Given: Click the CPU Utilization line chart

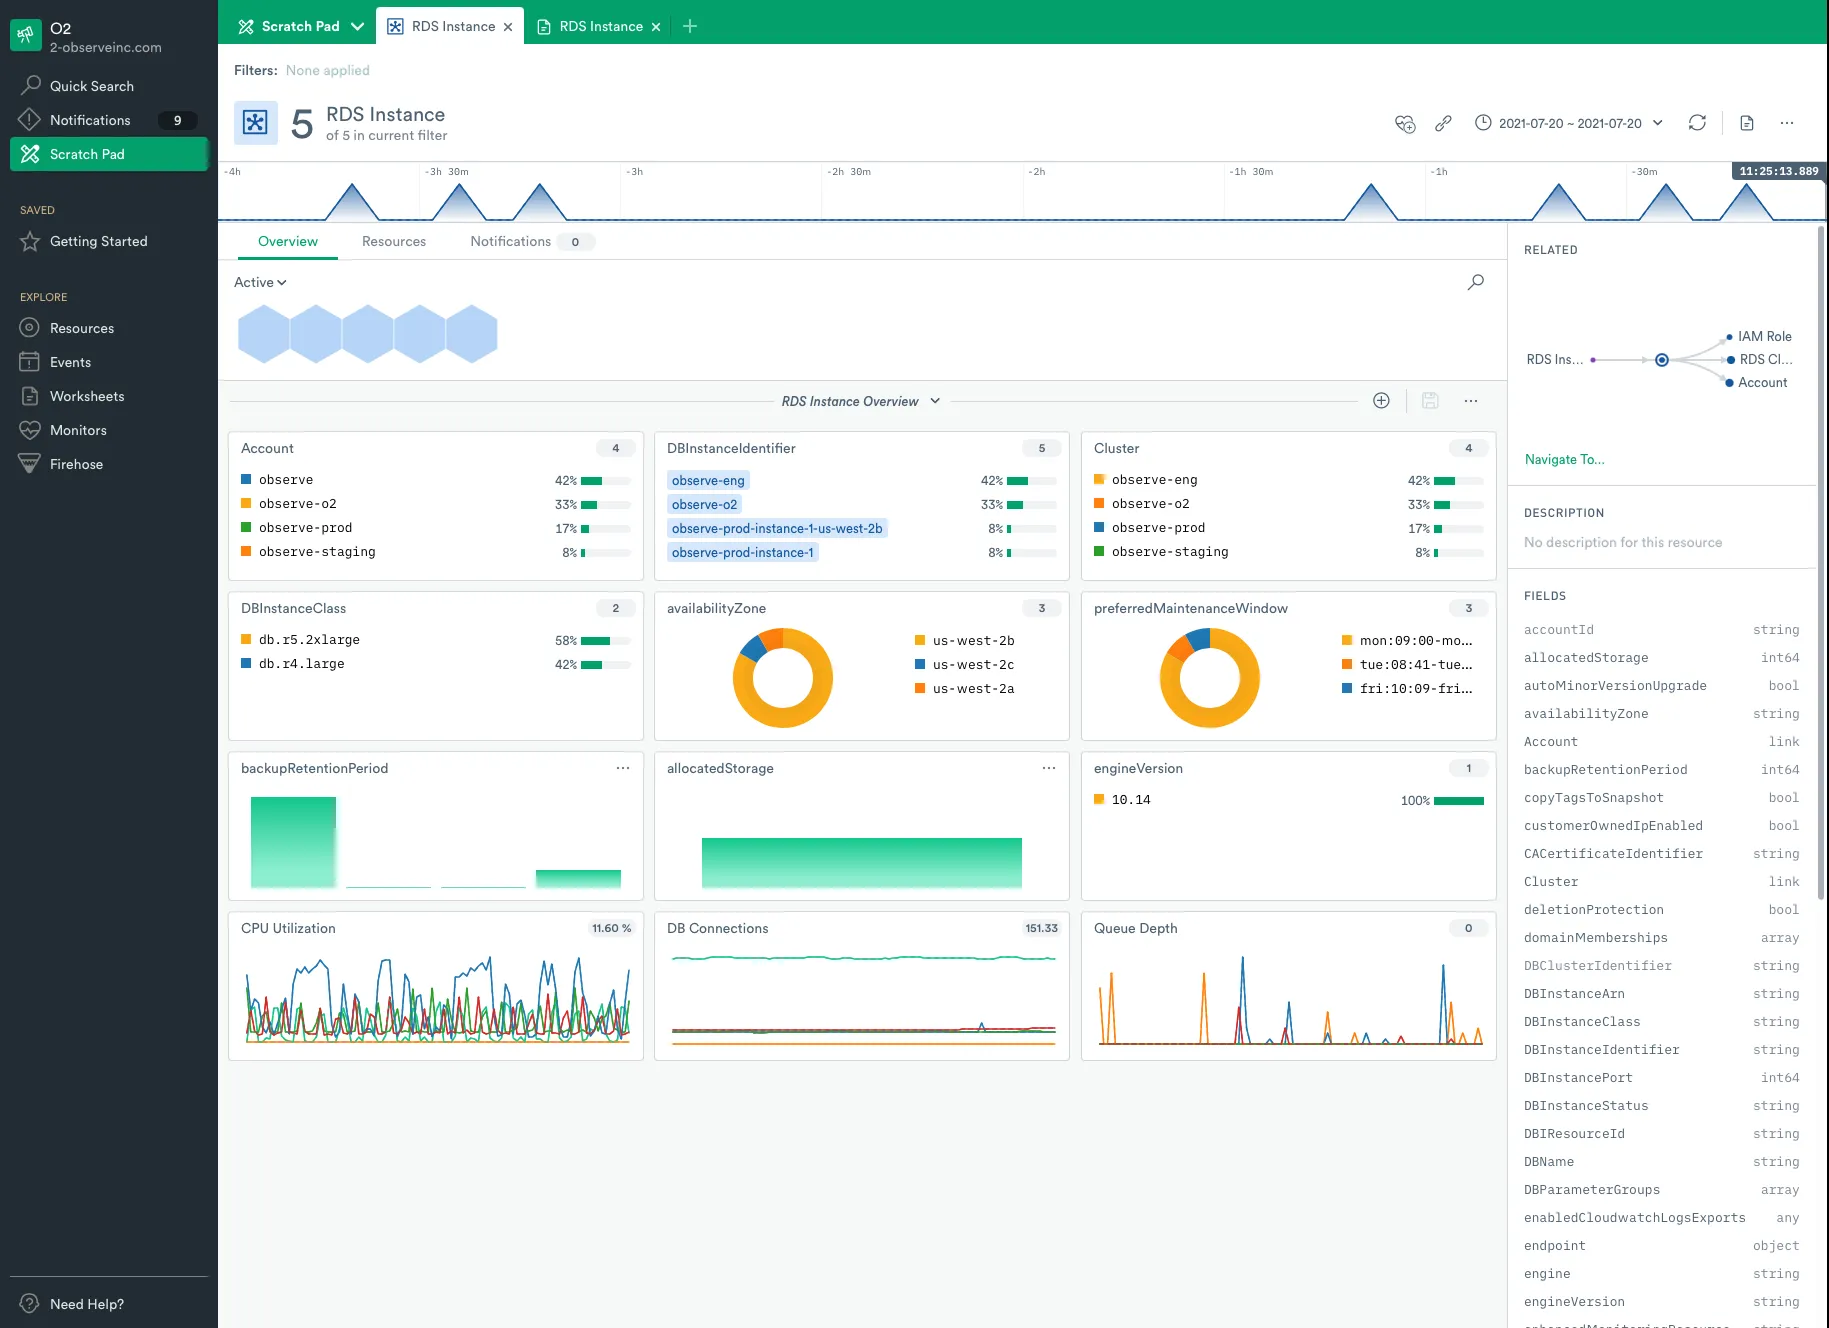Looking at the screenshot, I should (438, 1000).
